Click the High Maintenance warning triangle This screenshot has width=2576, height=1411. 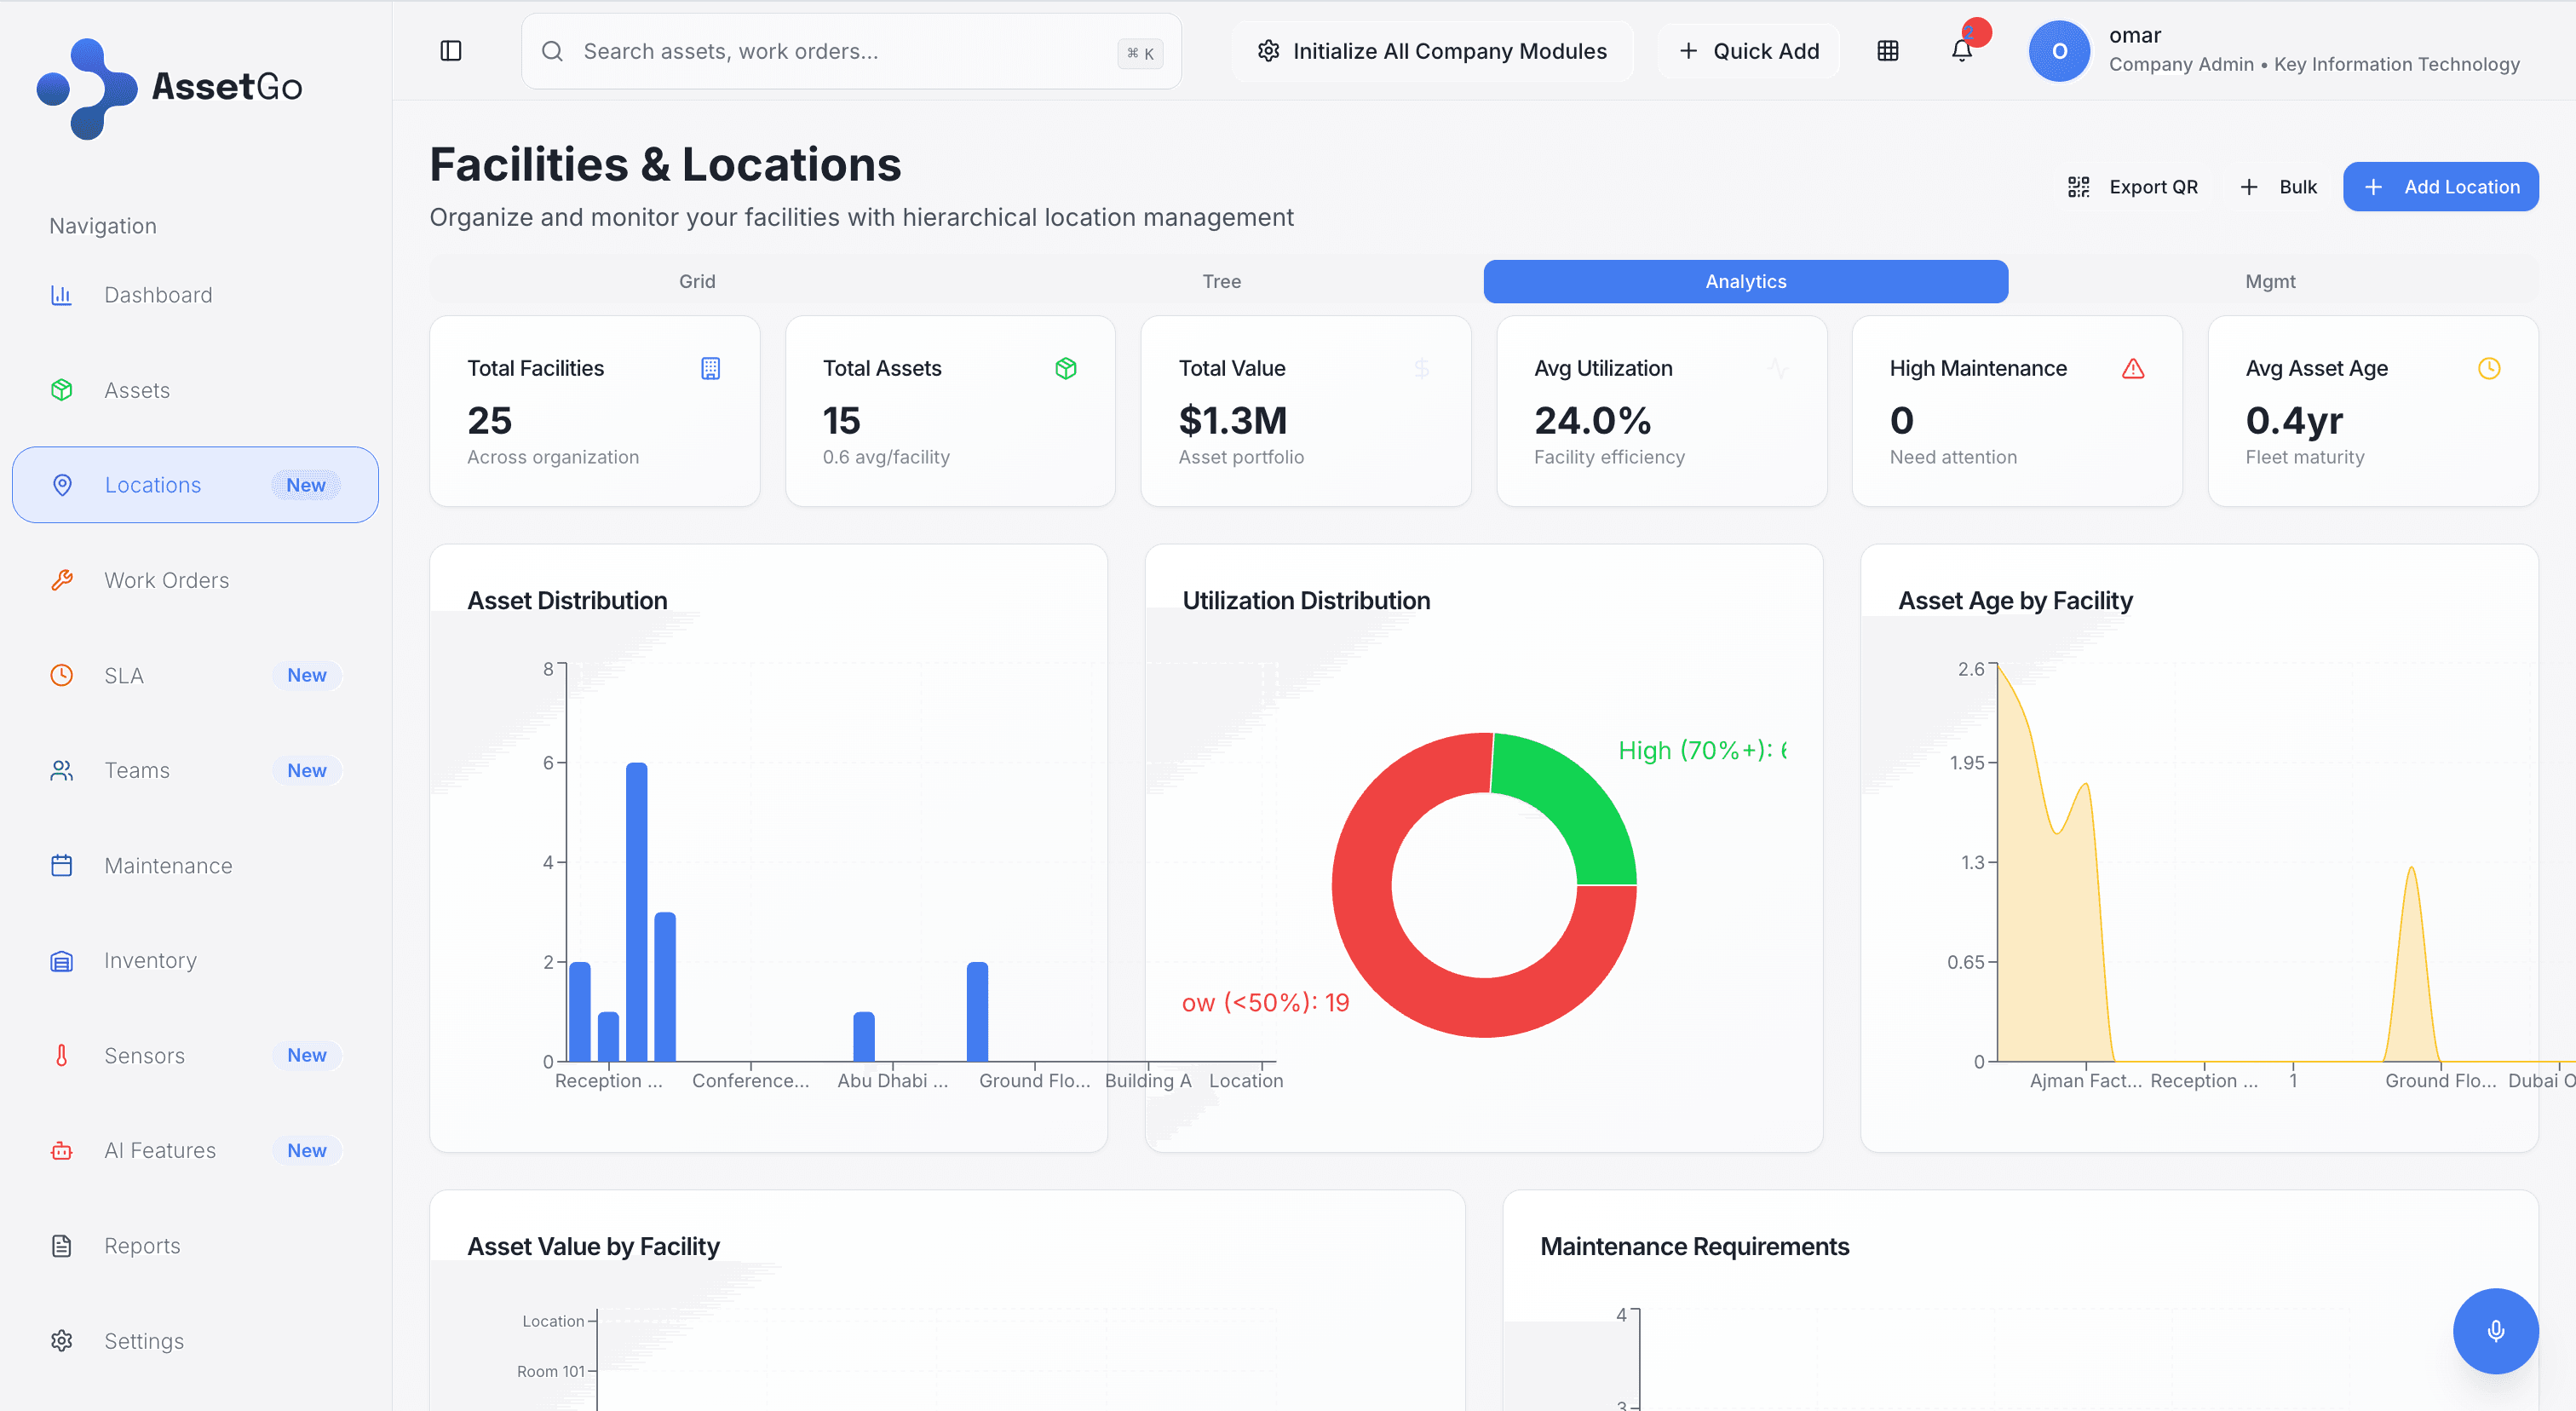(x=2133, y=368)
